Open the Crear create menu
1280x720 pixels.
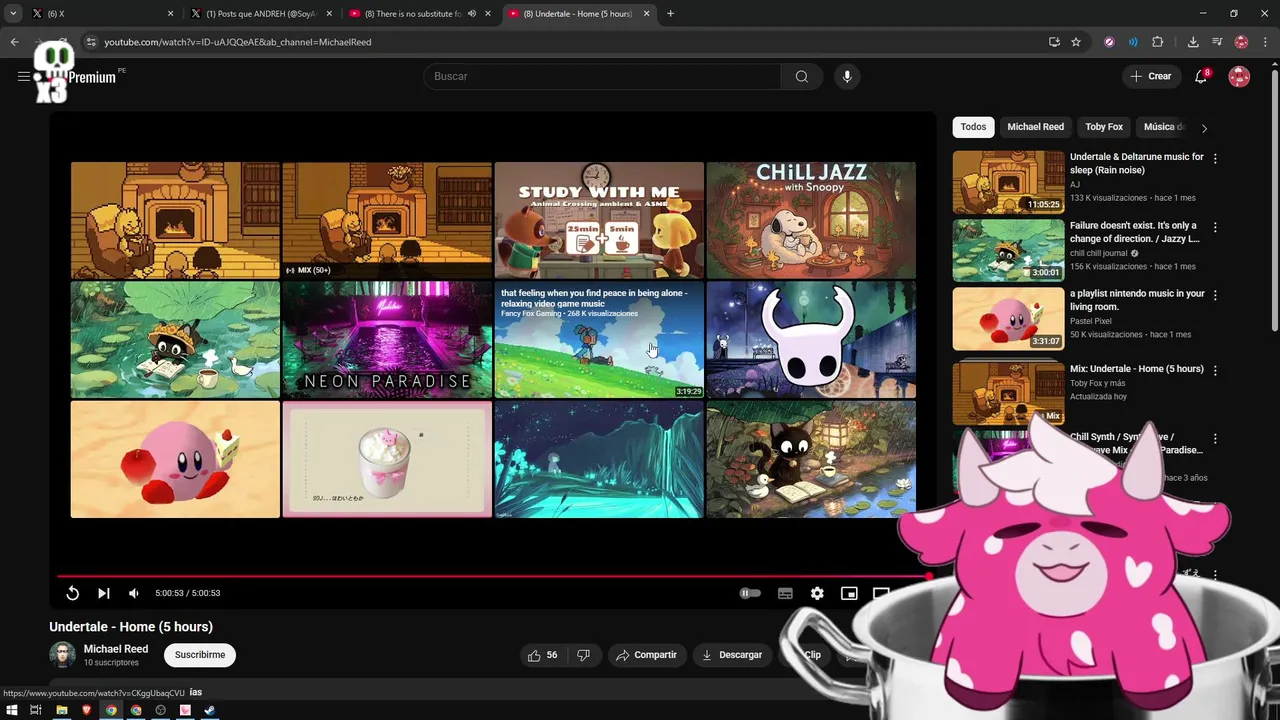[1150, 76]
